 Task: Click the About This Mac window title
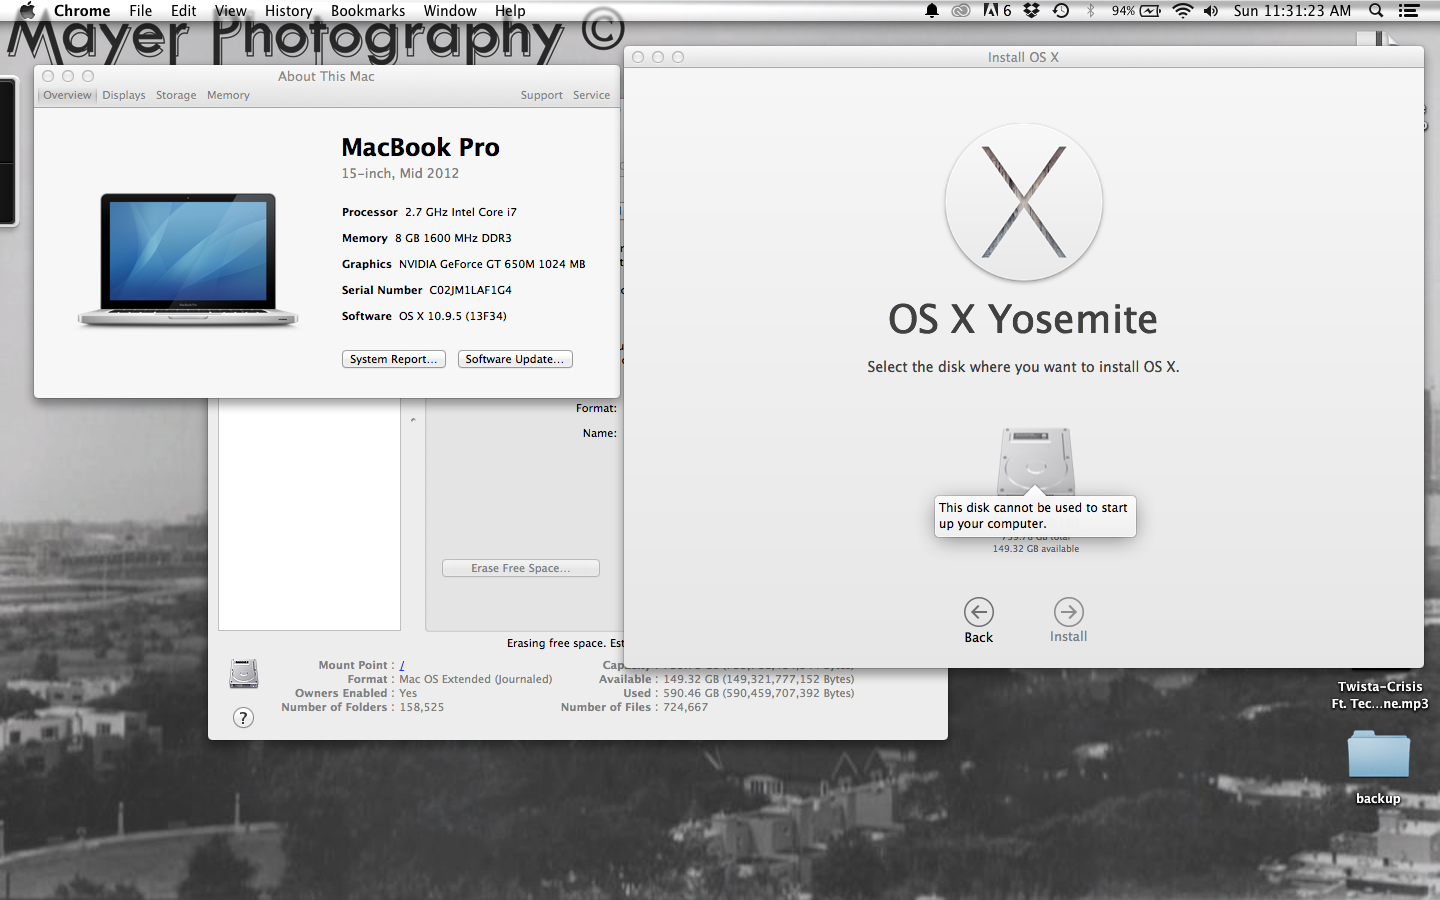tap(326, 76)
